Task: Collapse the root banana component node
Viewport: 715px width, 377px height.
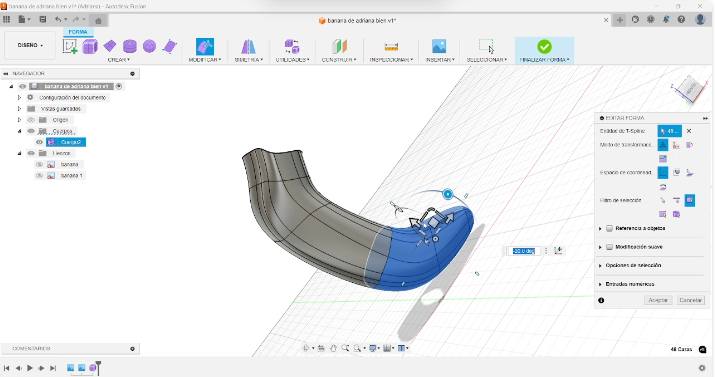Action: point(11,86)
